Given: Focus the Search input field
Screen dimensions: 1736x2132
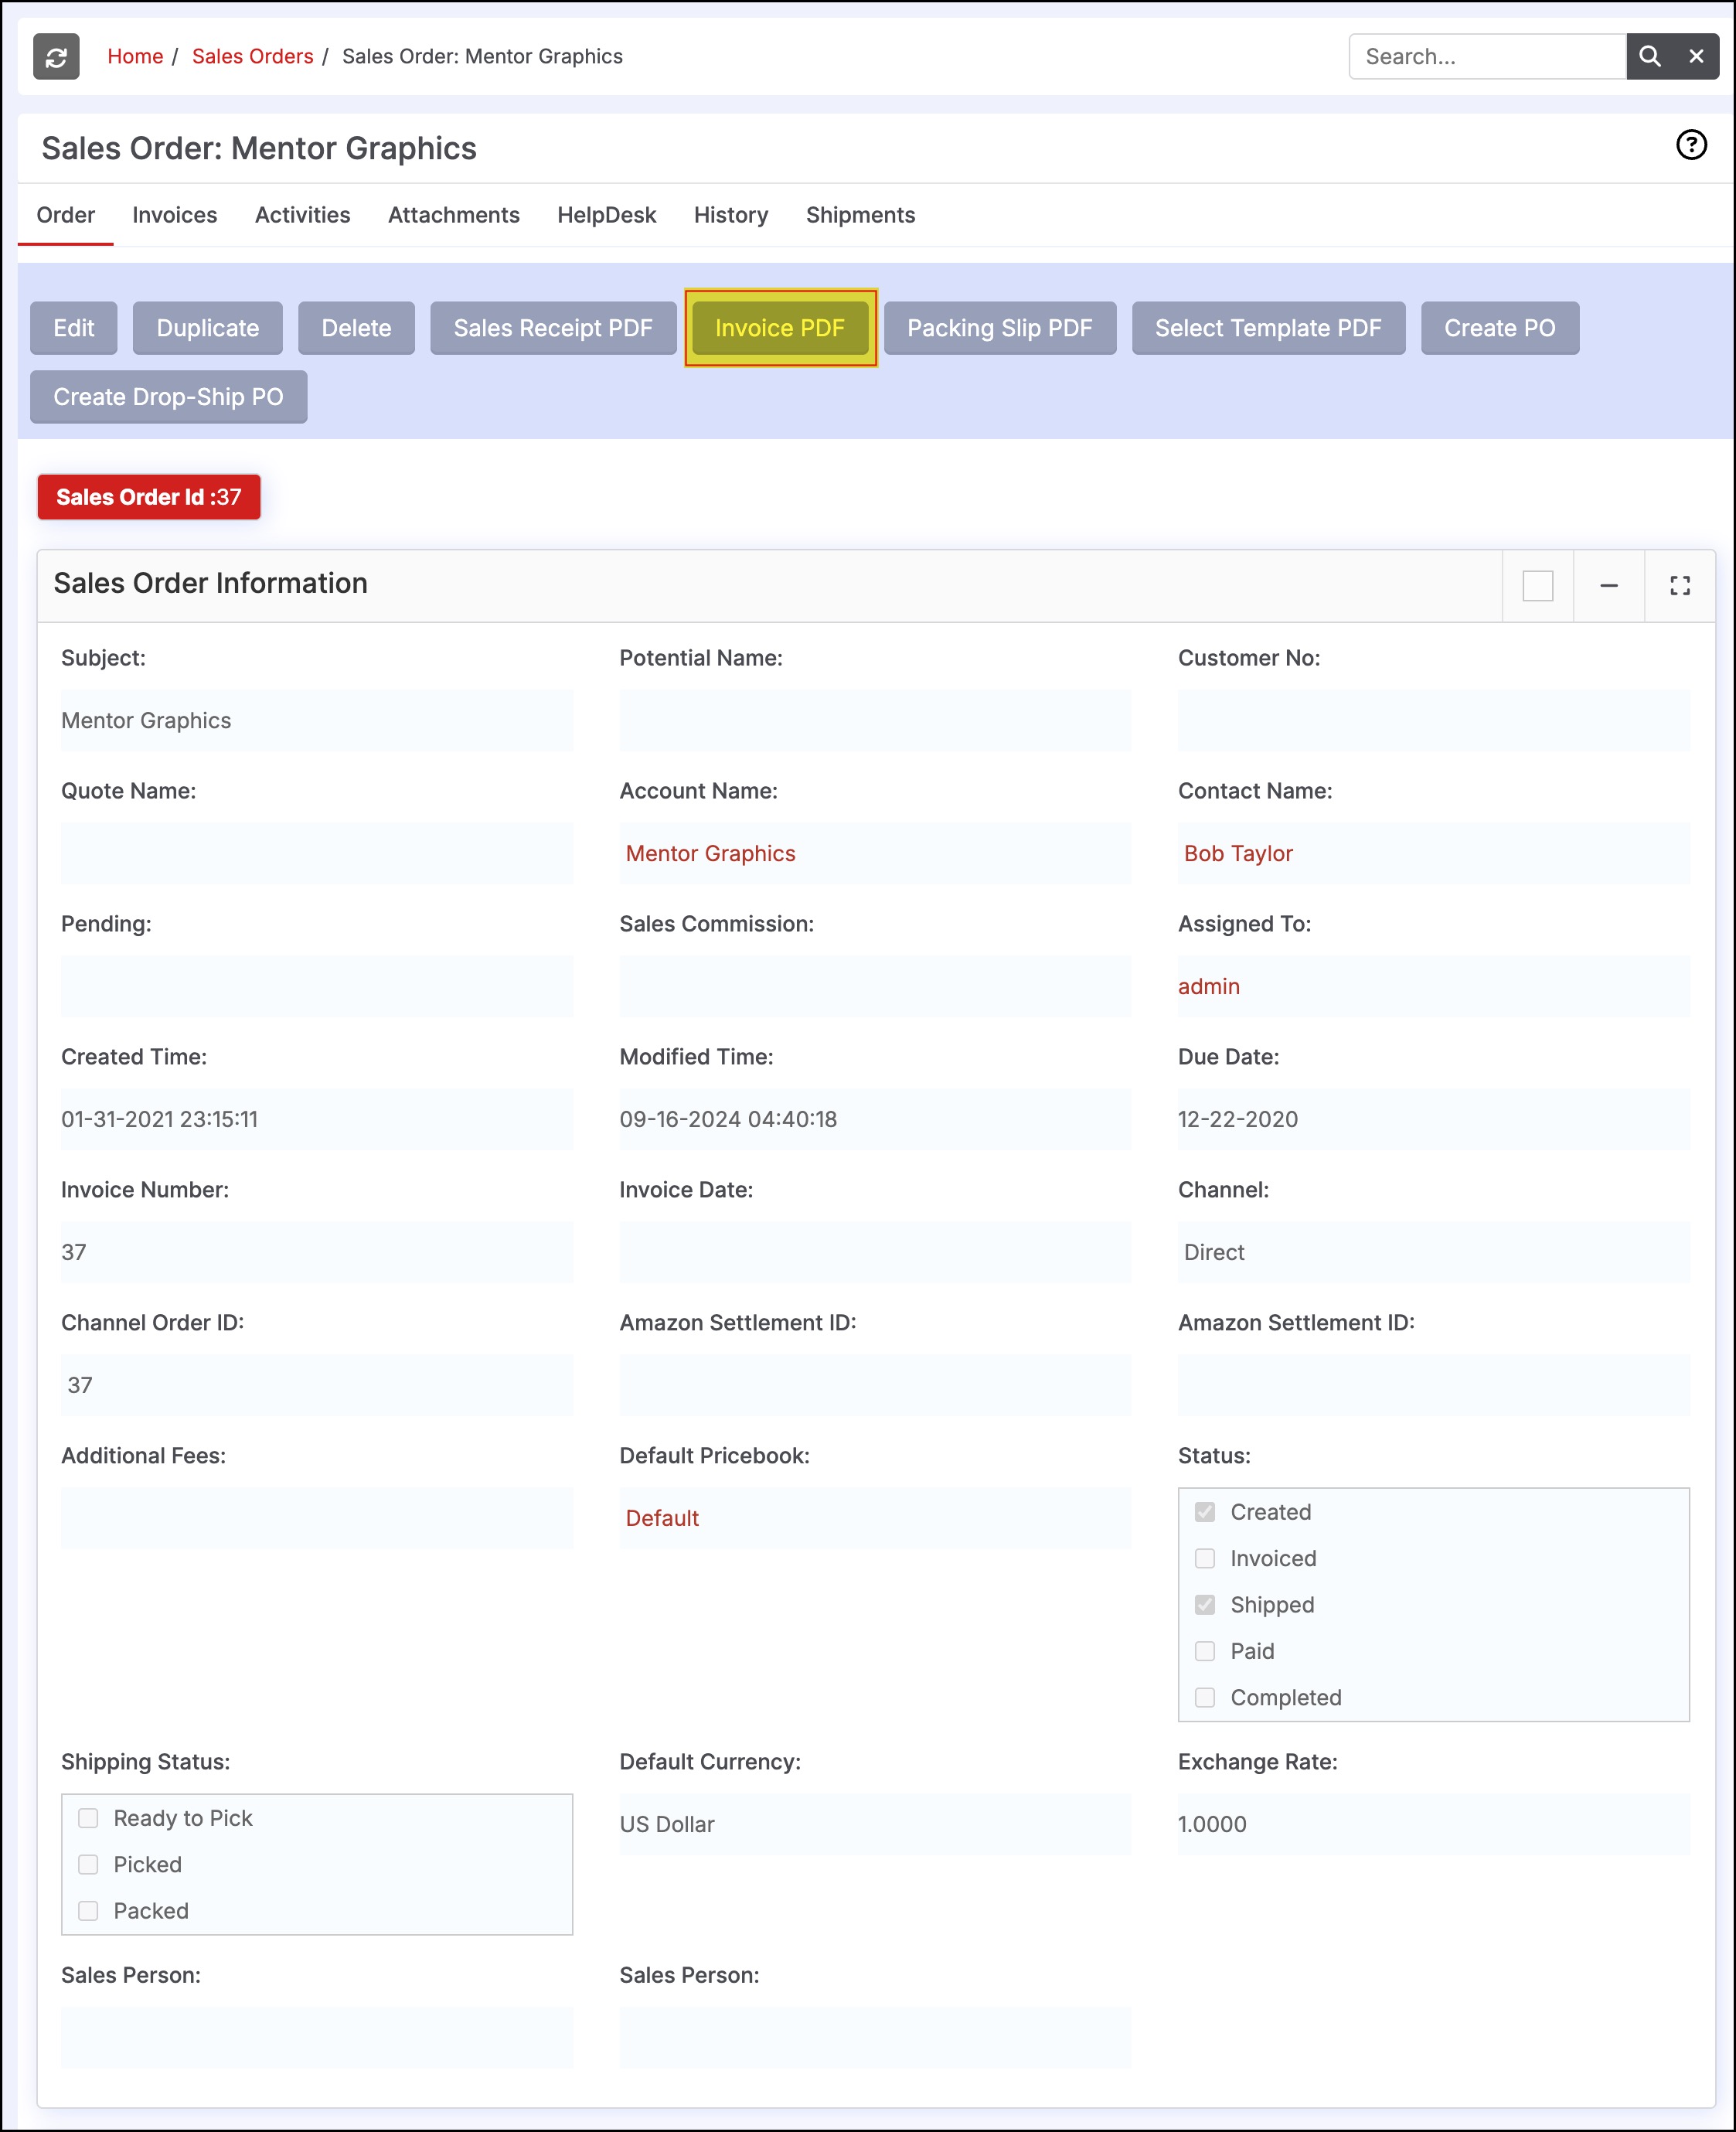Looking at the screenshot, I should tap(1487, 57).
